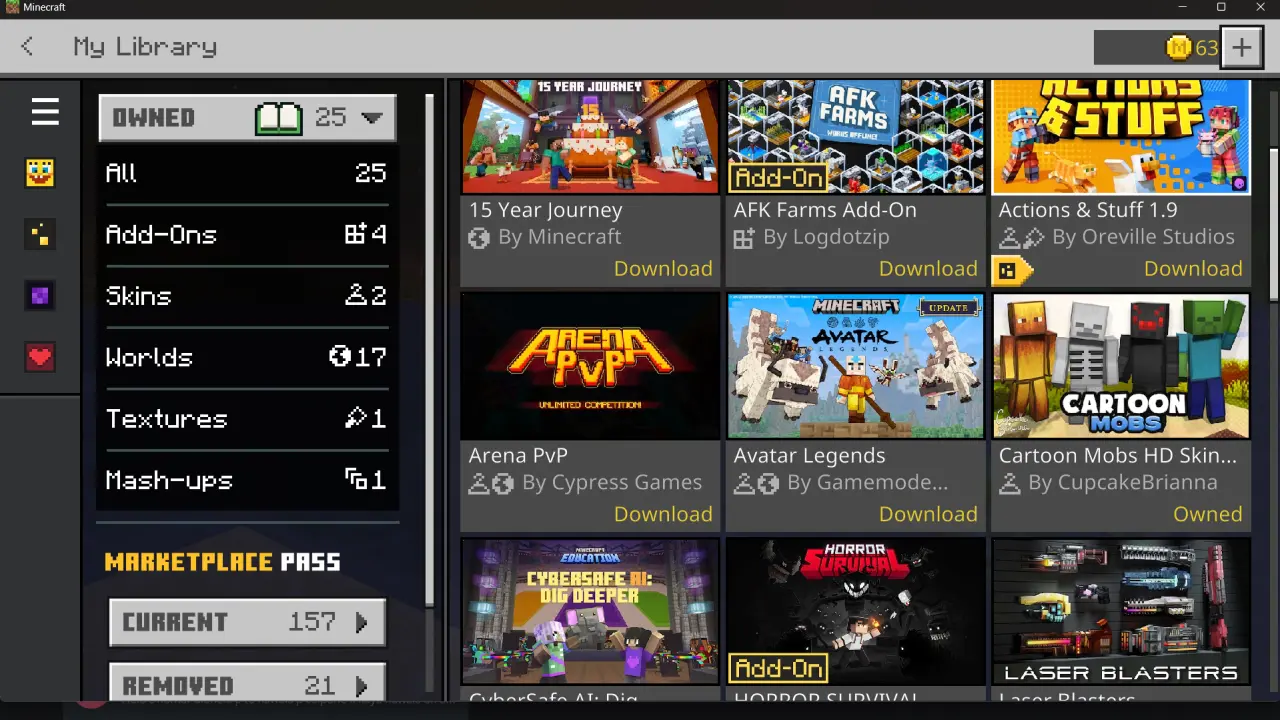Image resolution: width=1280 pixels, height=720 pixels.
Task: Open the Avatar Legends thumbnail
Action: click(x=855, y=366)
